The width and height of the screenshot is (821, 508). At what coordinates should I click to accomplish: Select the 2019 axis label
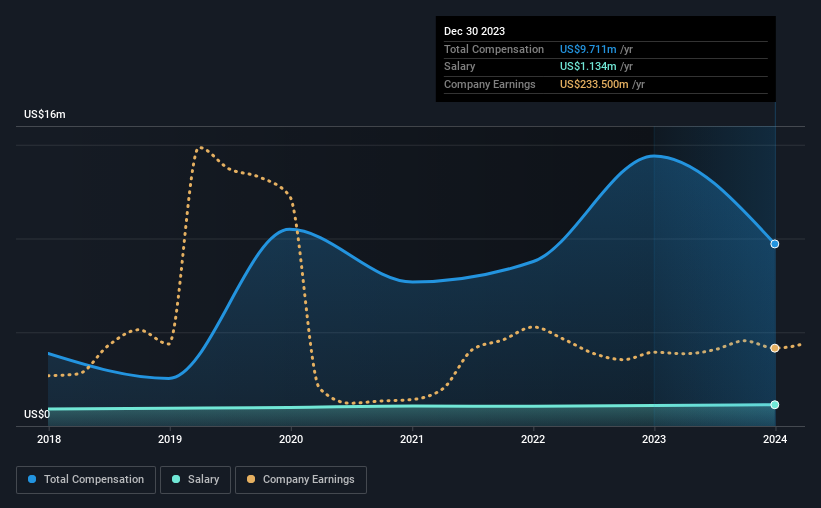(x=170, y=439)
